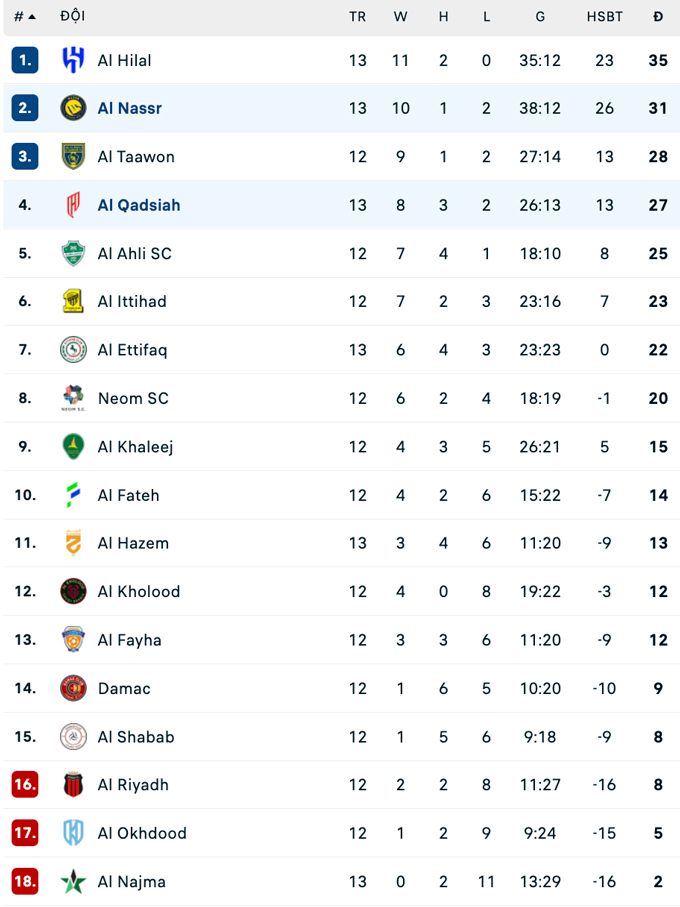Click the Neom SC logo

[x=73, y=398]
